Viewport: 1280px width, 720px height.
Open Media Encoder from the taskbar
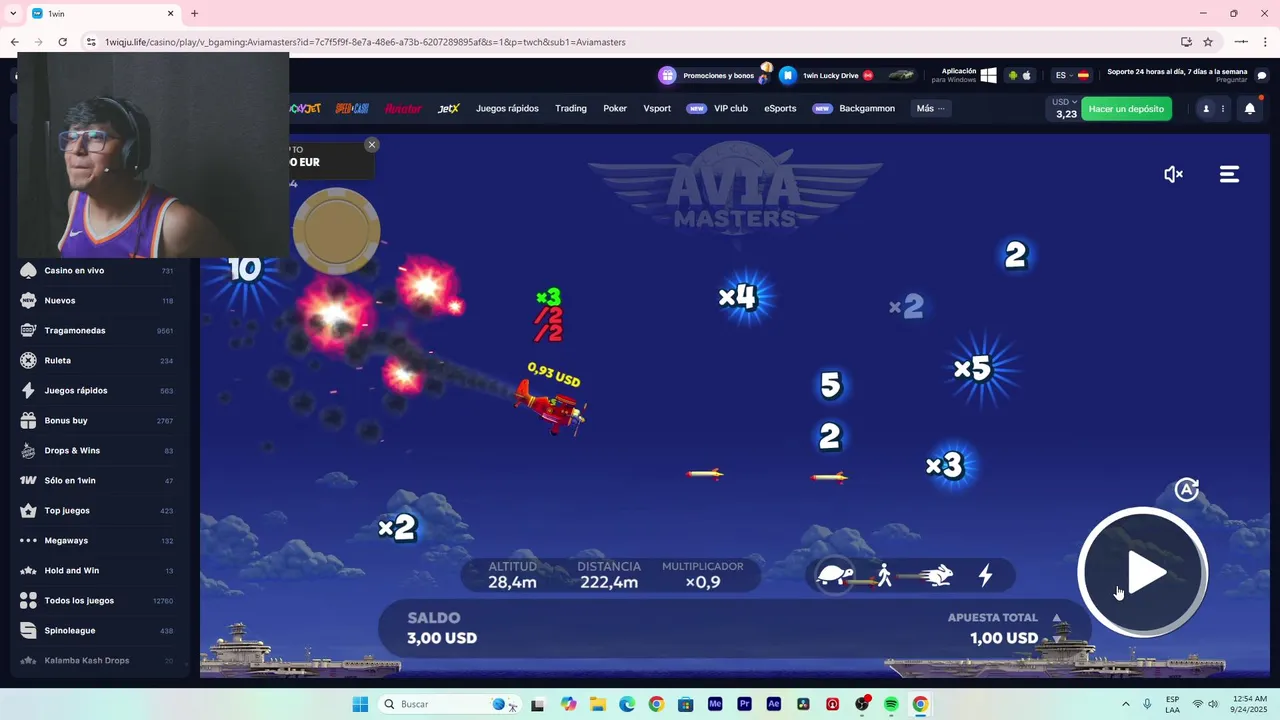(715, 704)
